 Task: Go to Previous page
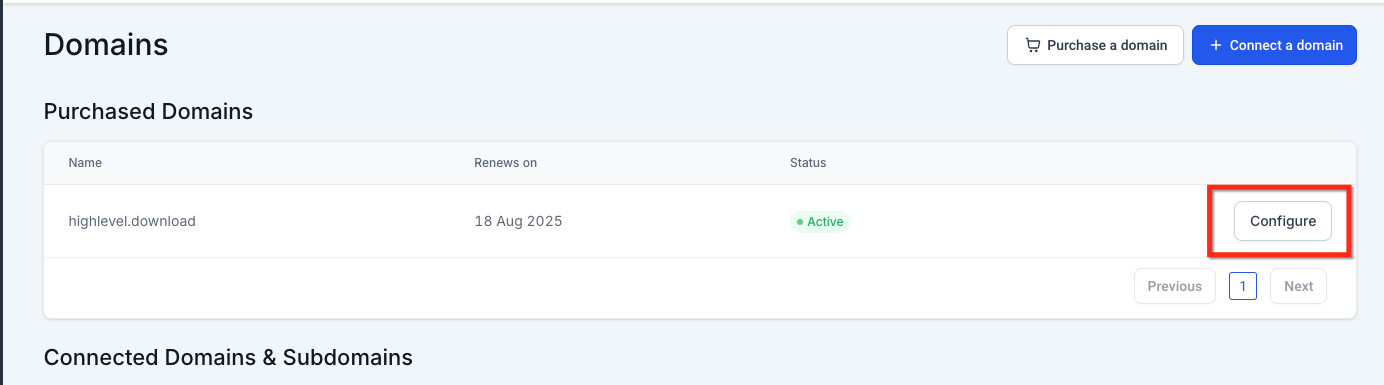1175,286
